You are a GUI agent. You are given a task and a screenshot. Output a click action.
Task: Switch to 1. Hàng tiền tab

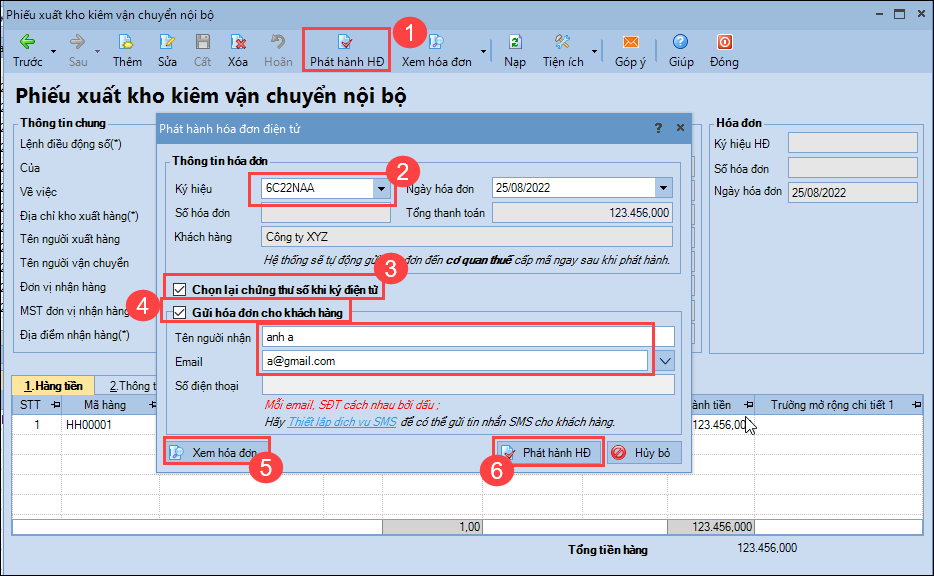pos(53,386)
